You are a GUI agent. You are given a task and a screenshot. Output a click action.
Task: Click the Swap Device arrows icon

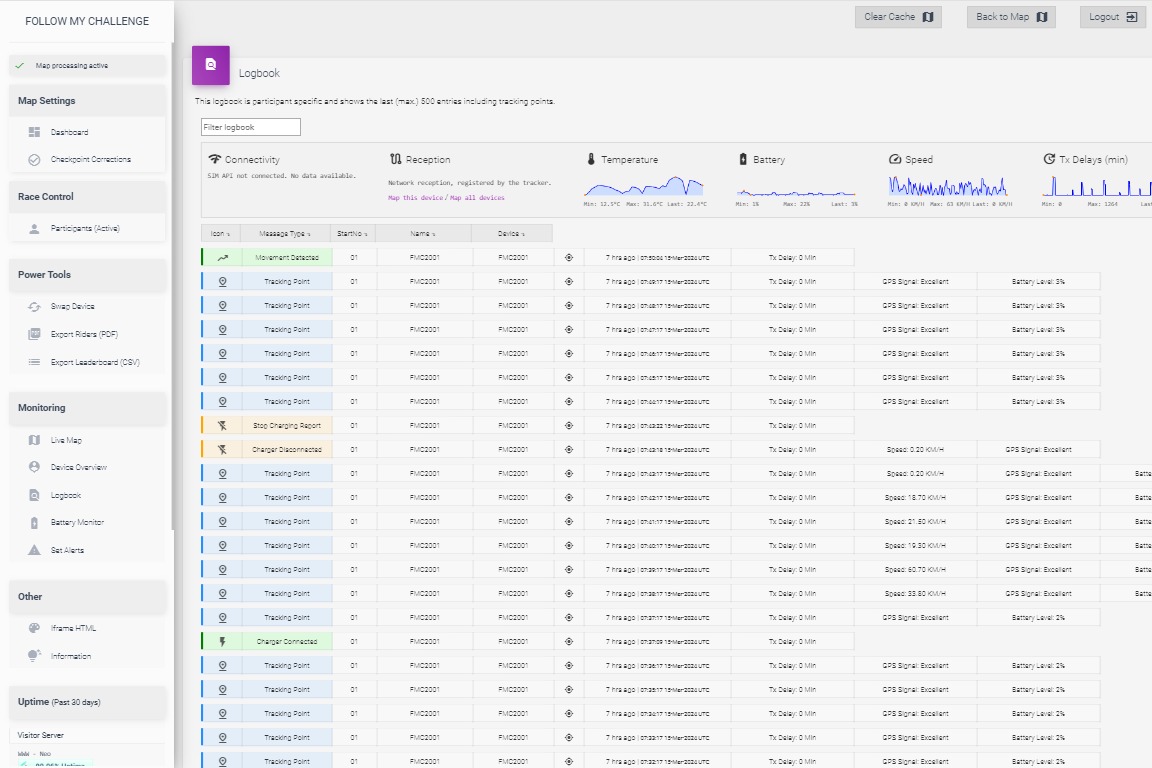(34, 306)
